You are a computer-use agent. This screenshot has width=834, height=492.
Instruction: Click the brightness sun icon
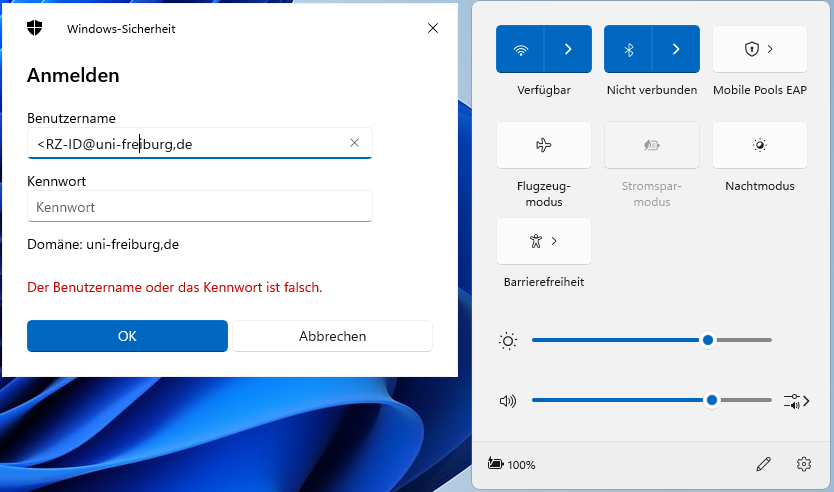[507, 341]
